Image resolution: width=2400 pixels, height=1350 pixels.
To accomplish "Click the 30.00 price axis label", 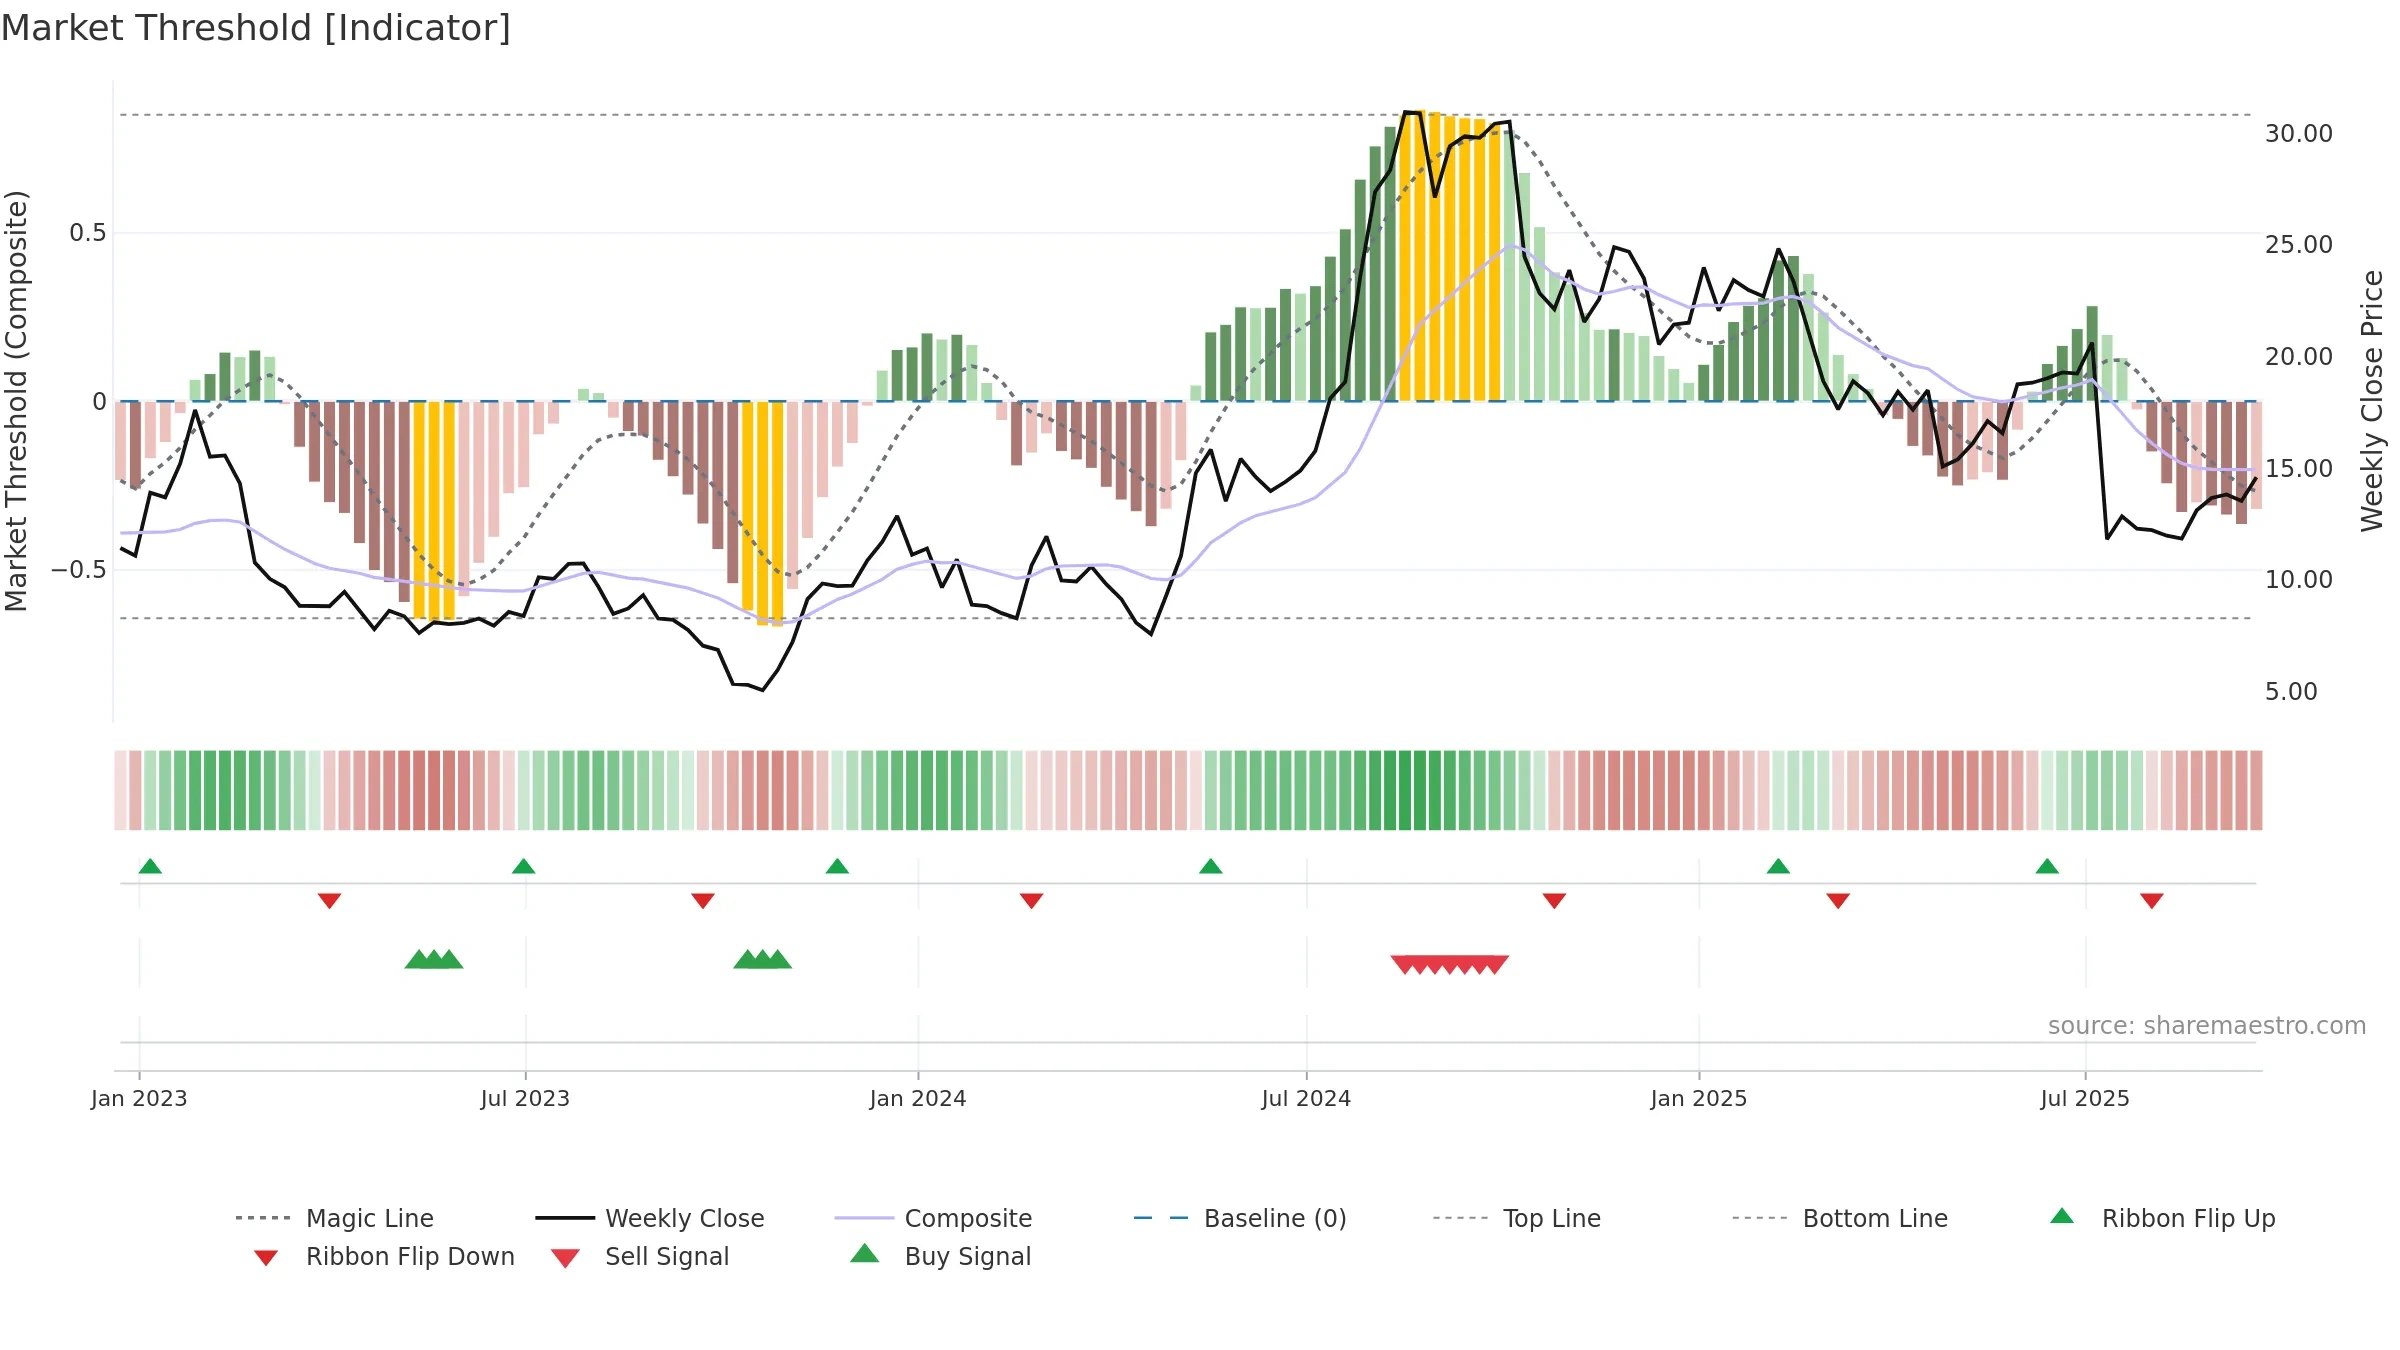I will [2299, 133].
